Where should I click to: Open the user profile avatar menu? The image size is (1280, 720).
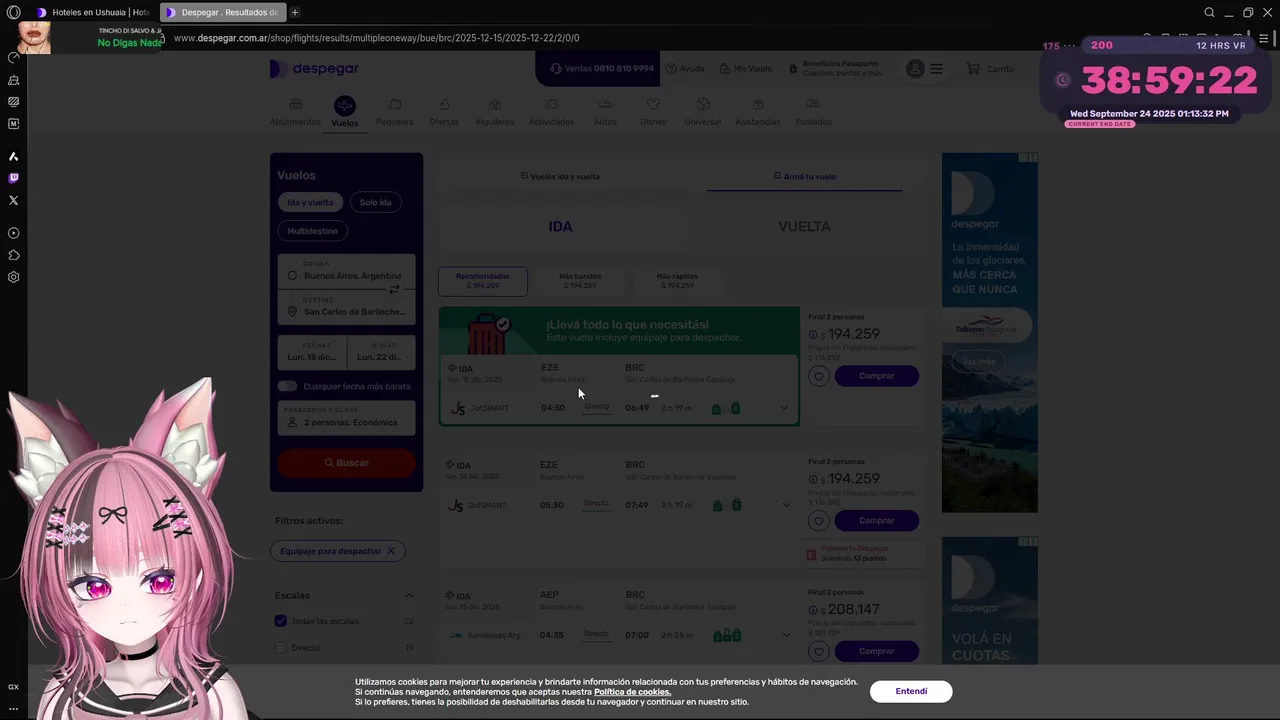(x=915, y=69)
